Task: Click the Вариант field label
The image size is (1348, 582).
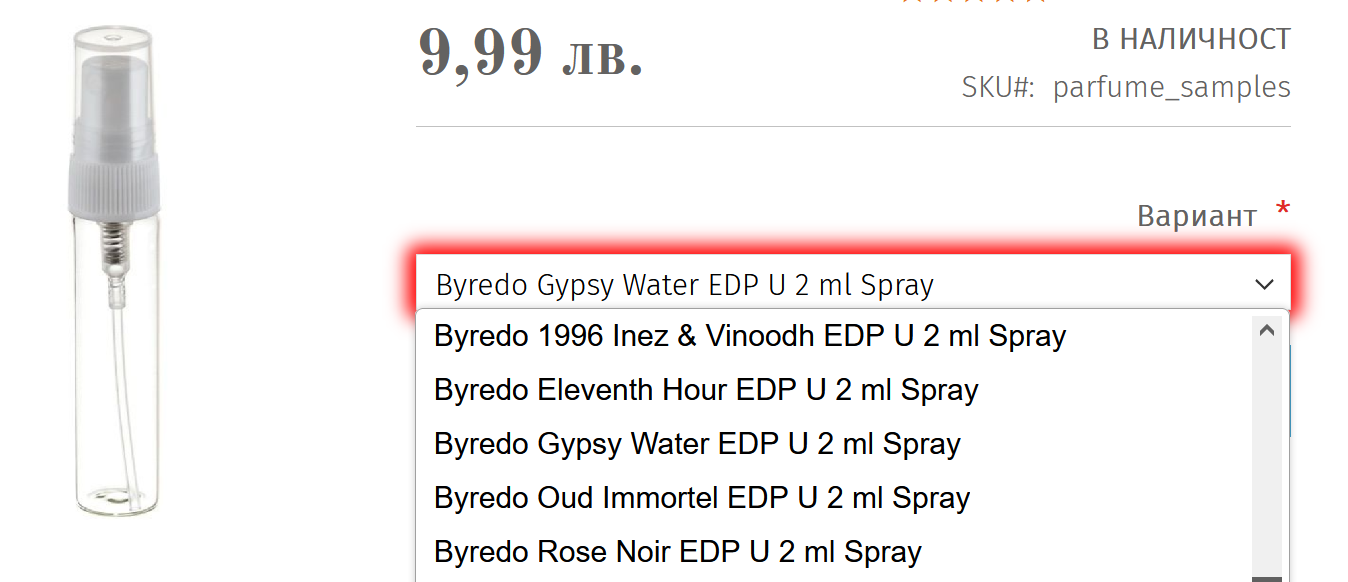Action: [1196, 216]
